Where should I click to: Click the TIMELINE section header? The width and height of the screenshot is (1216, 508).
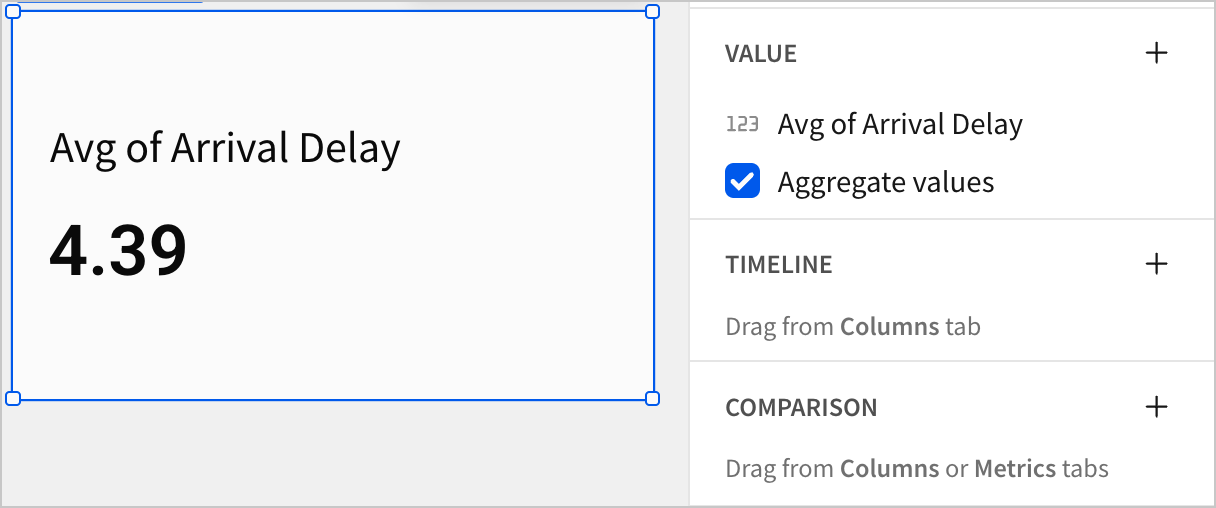click(x=779, y=265)
